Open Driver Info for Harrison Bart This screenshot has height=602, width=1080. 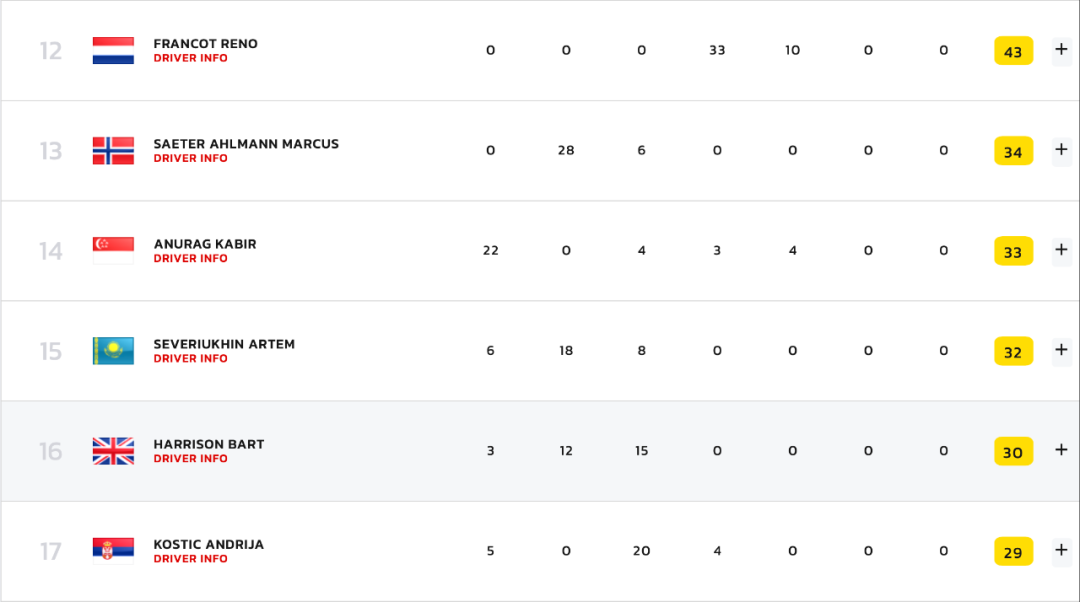coord(191,459)
